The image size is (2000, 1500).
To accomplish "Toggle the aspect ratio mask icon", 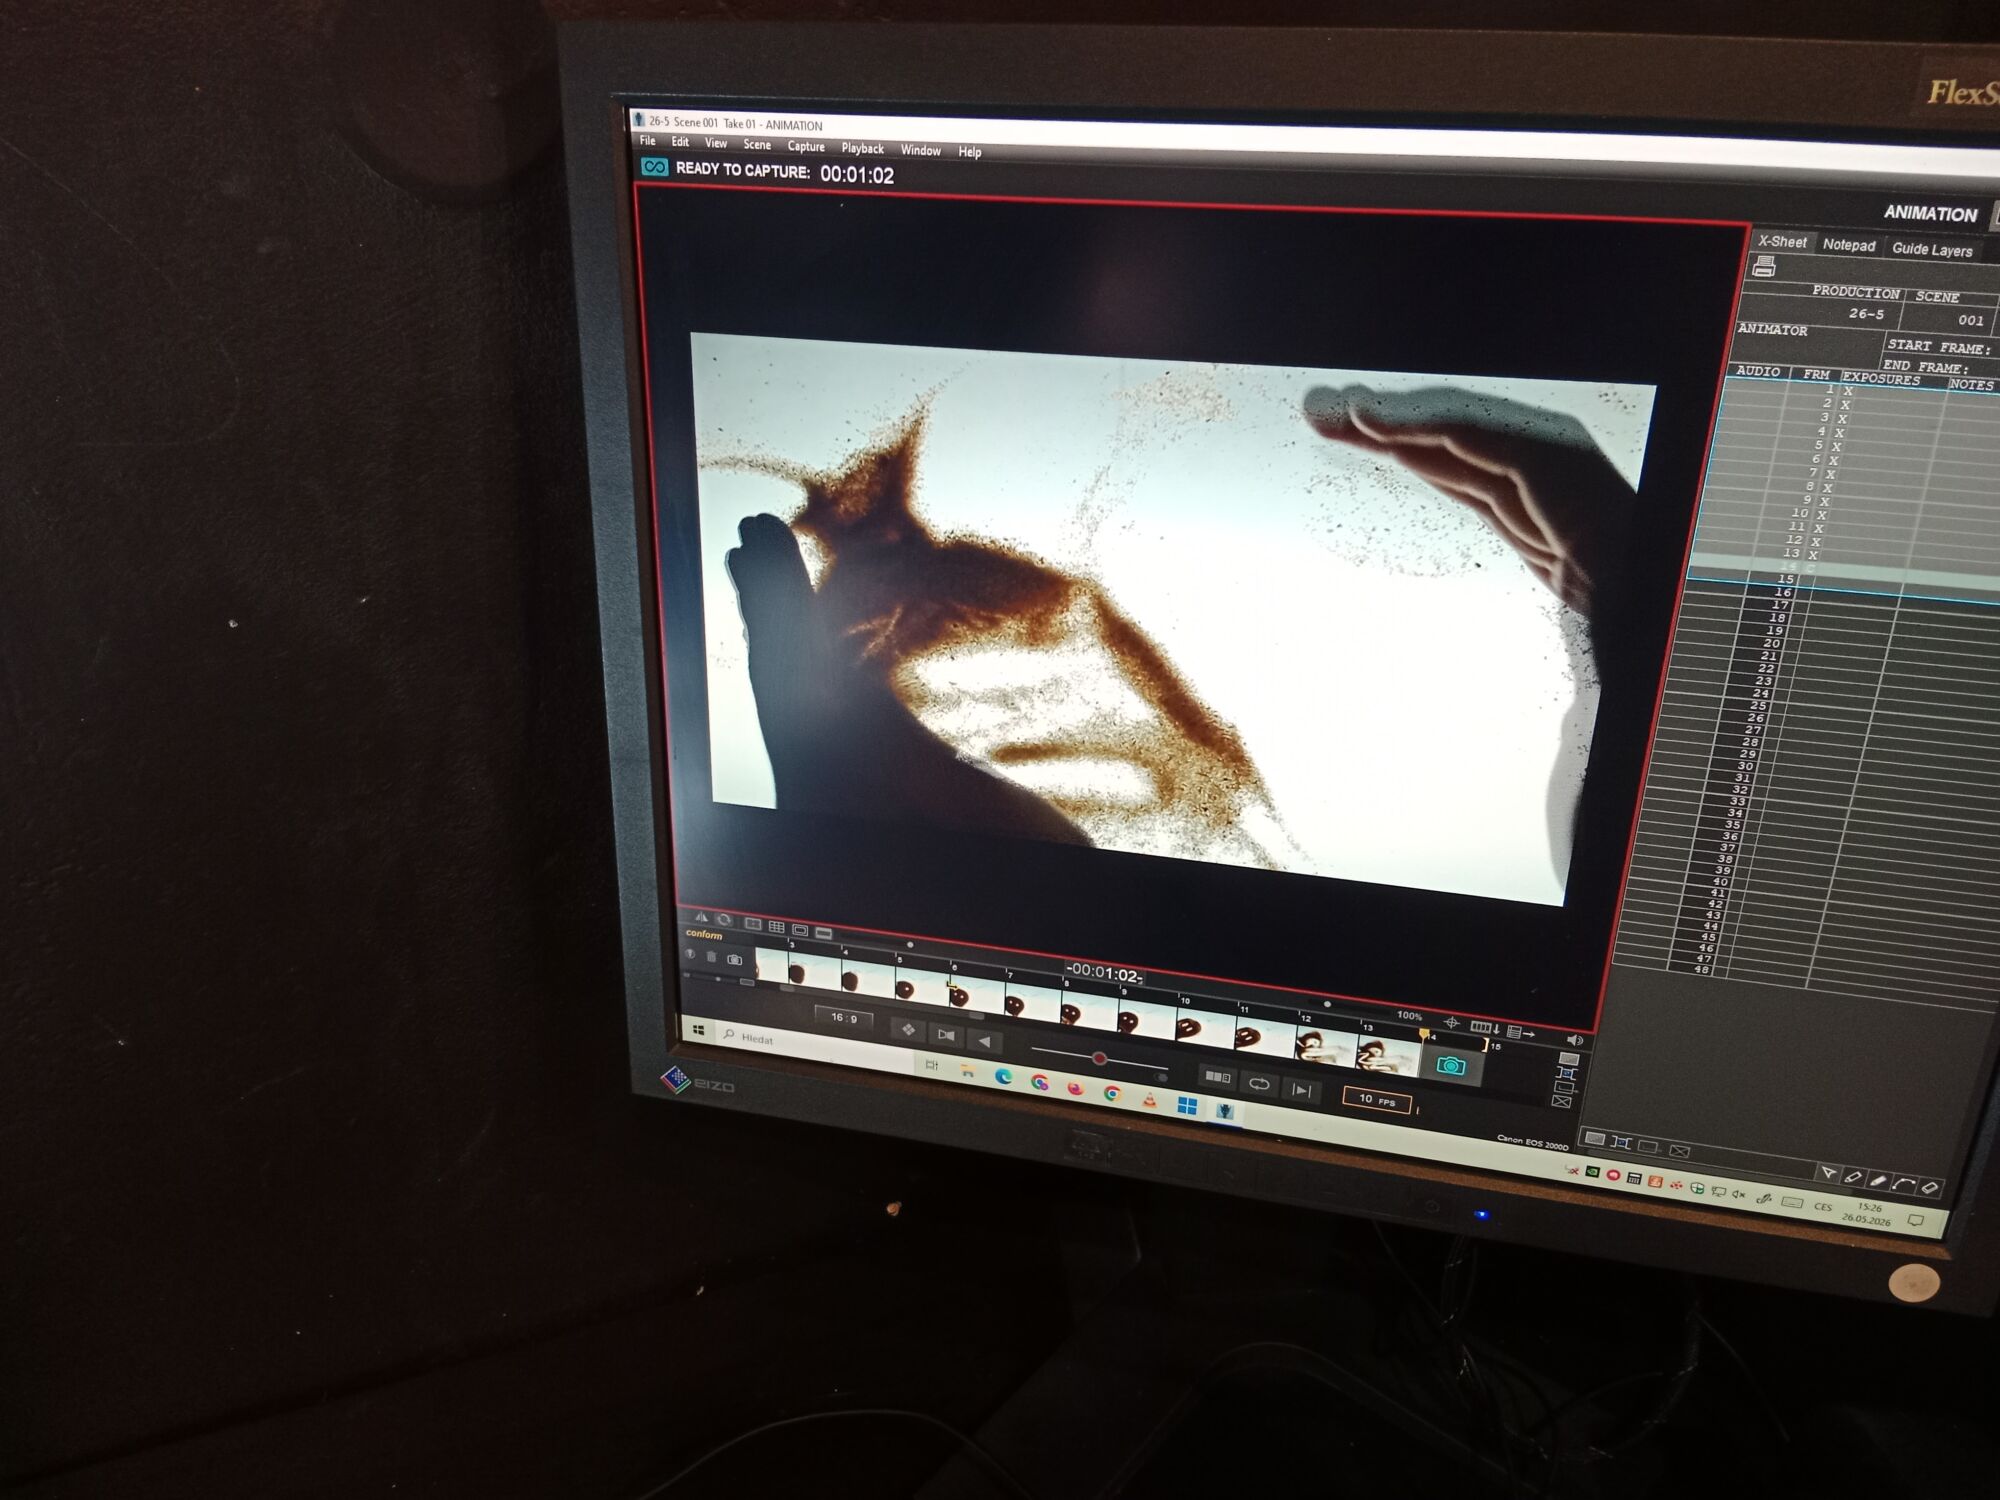I will [824, 933].
